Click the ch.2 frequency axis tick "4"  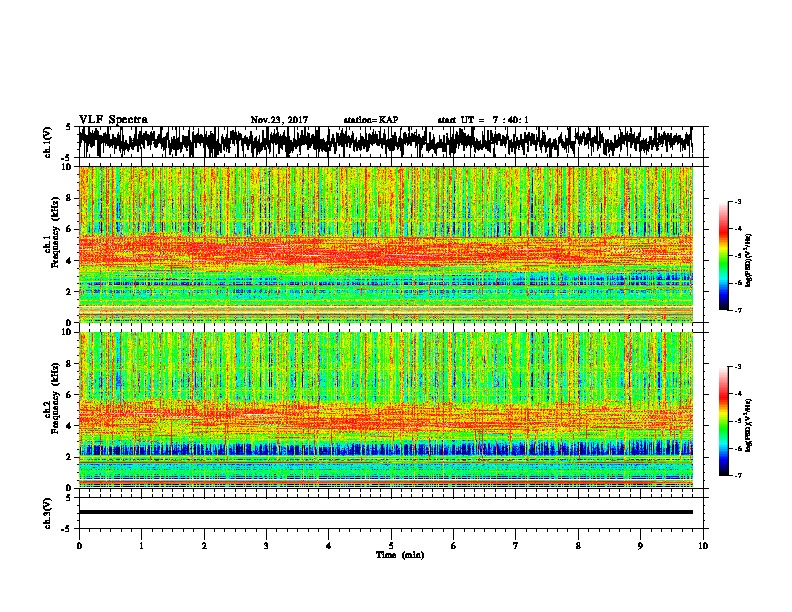(70, 426)
